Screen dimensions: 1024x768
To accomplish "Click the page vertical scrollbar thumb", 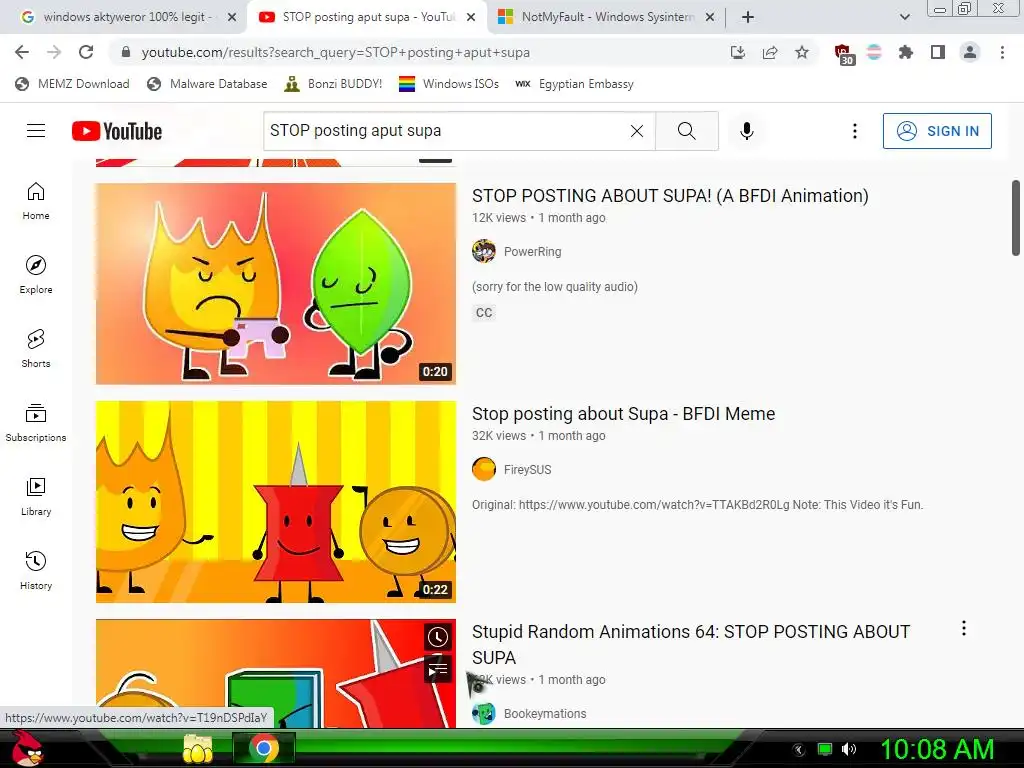I will click(1016, 217).
